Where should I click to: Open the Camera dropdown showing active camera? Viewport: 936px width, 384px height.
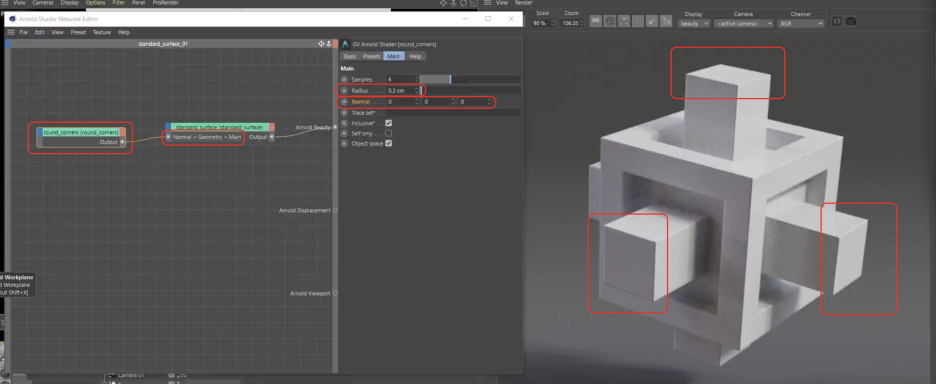click(744, 23)
